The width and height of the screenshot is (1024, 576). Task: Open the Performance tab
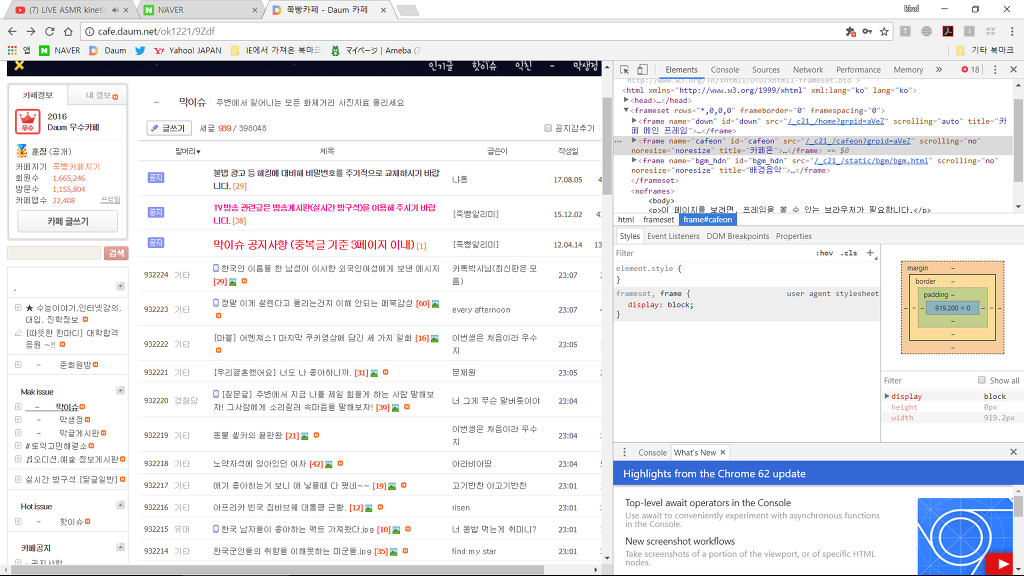tap(858, 70)
